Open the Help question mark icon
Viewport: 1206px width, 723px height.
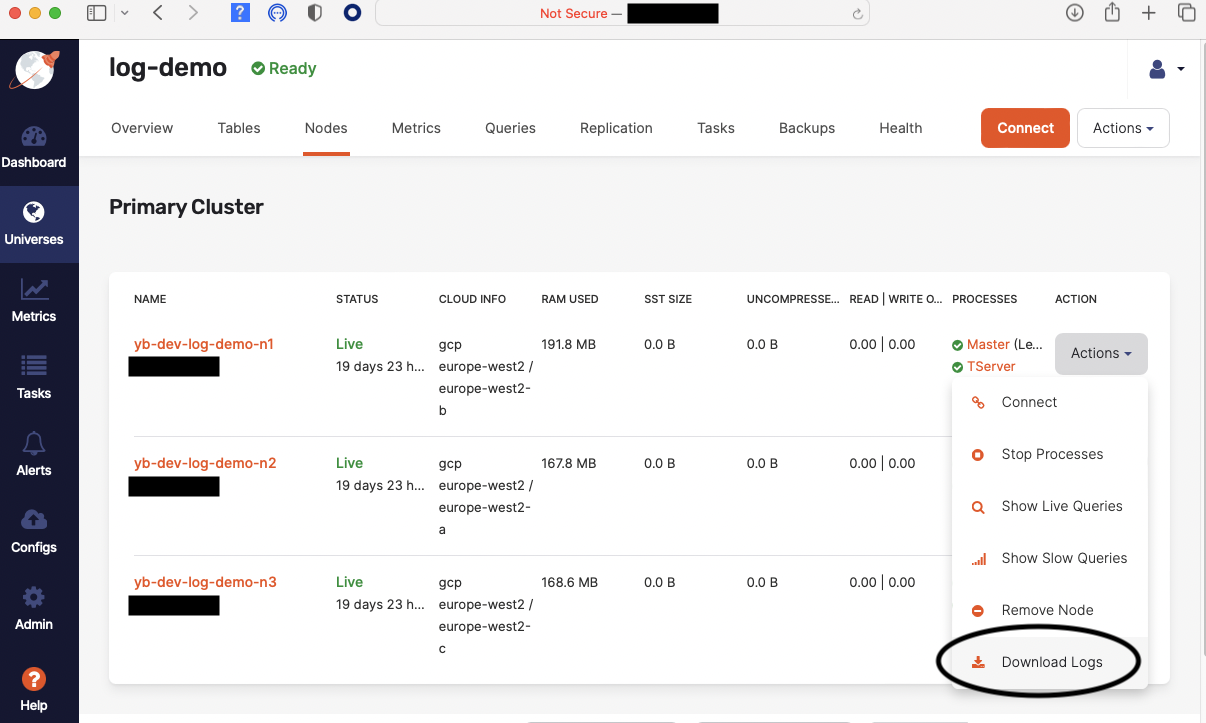[34, 679]
